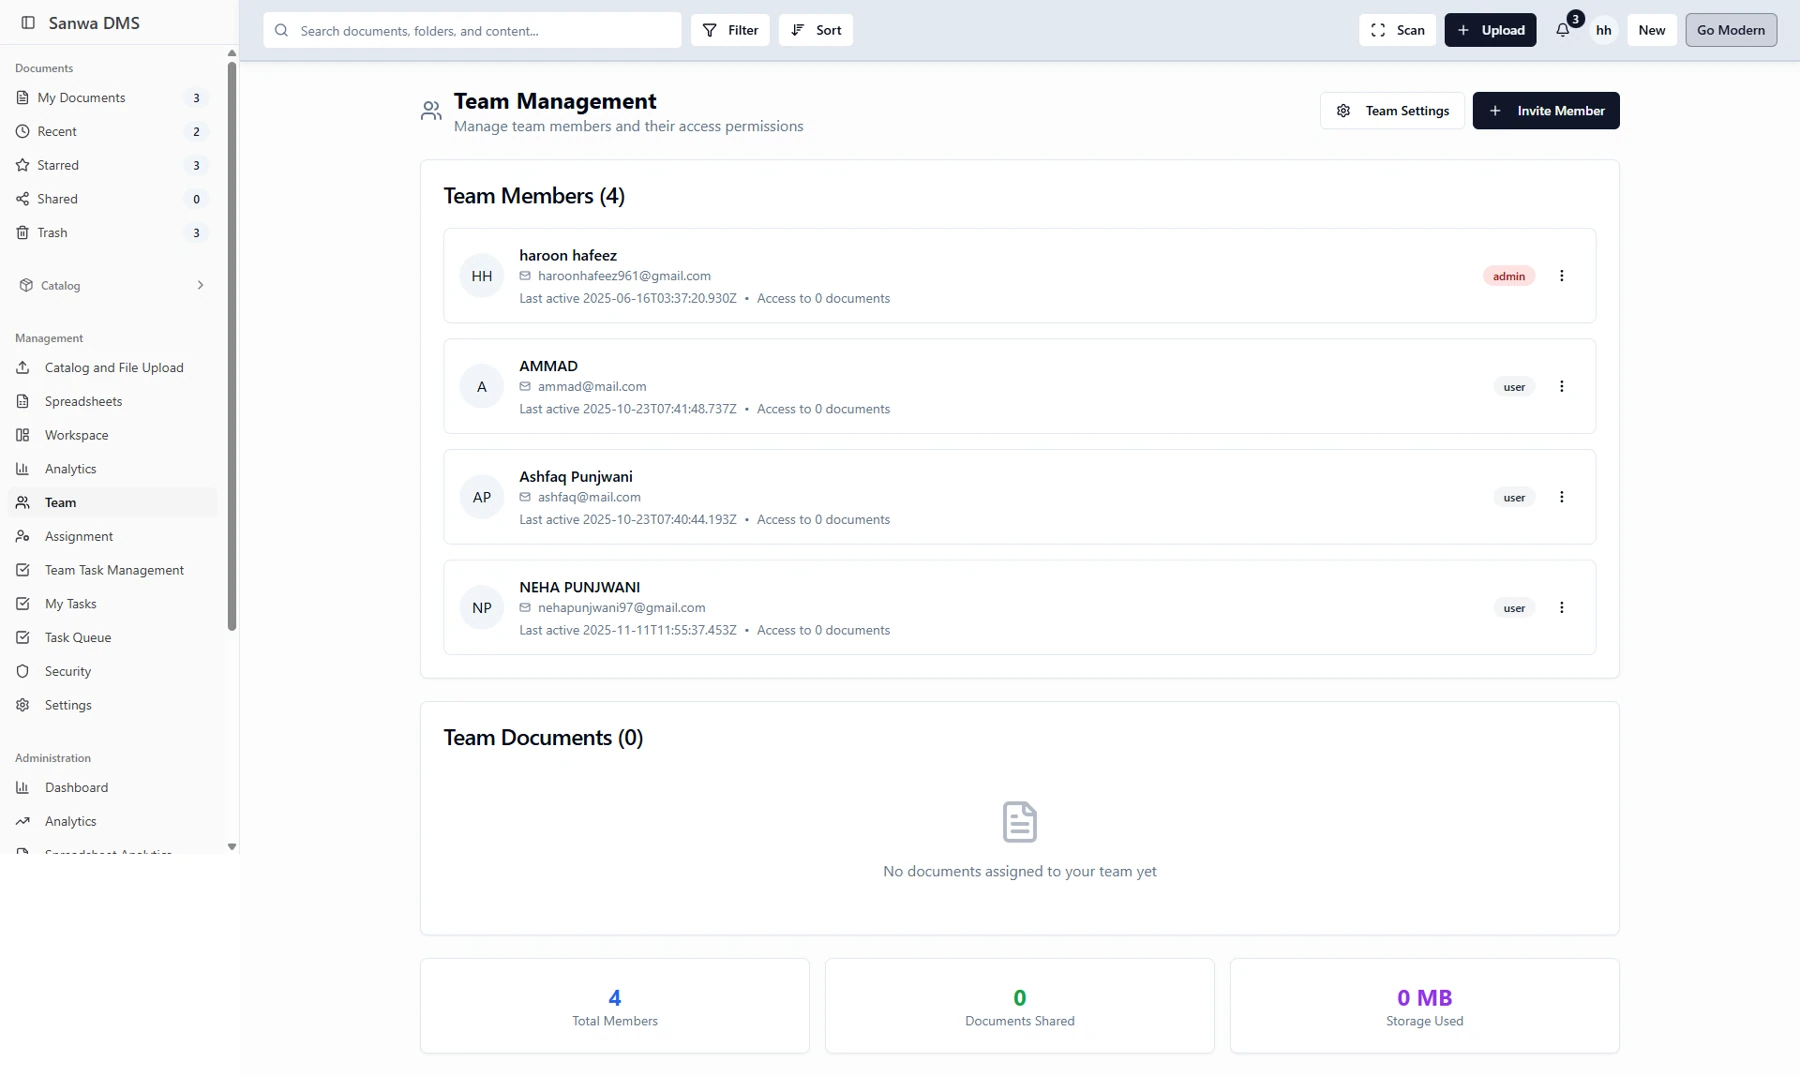
Task: Click the sidebar scroll down arrow
Action: coord(231,847)
